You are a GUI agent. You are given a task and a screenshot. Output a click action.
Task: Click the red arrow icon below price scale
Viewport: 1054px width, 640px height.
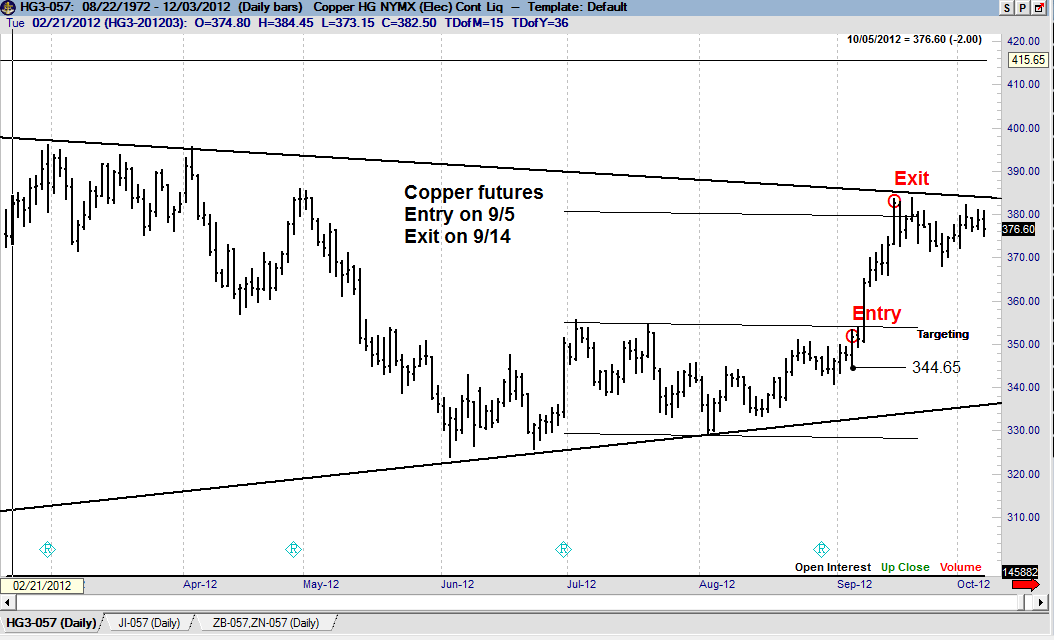click(1025, 585)
